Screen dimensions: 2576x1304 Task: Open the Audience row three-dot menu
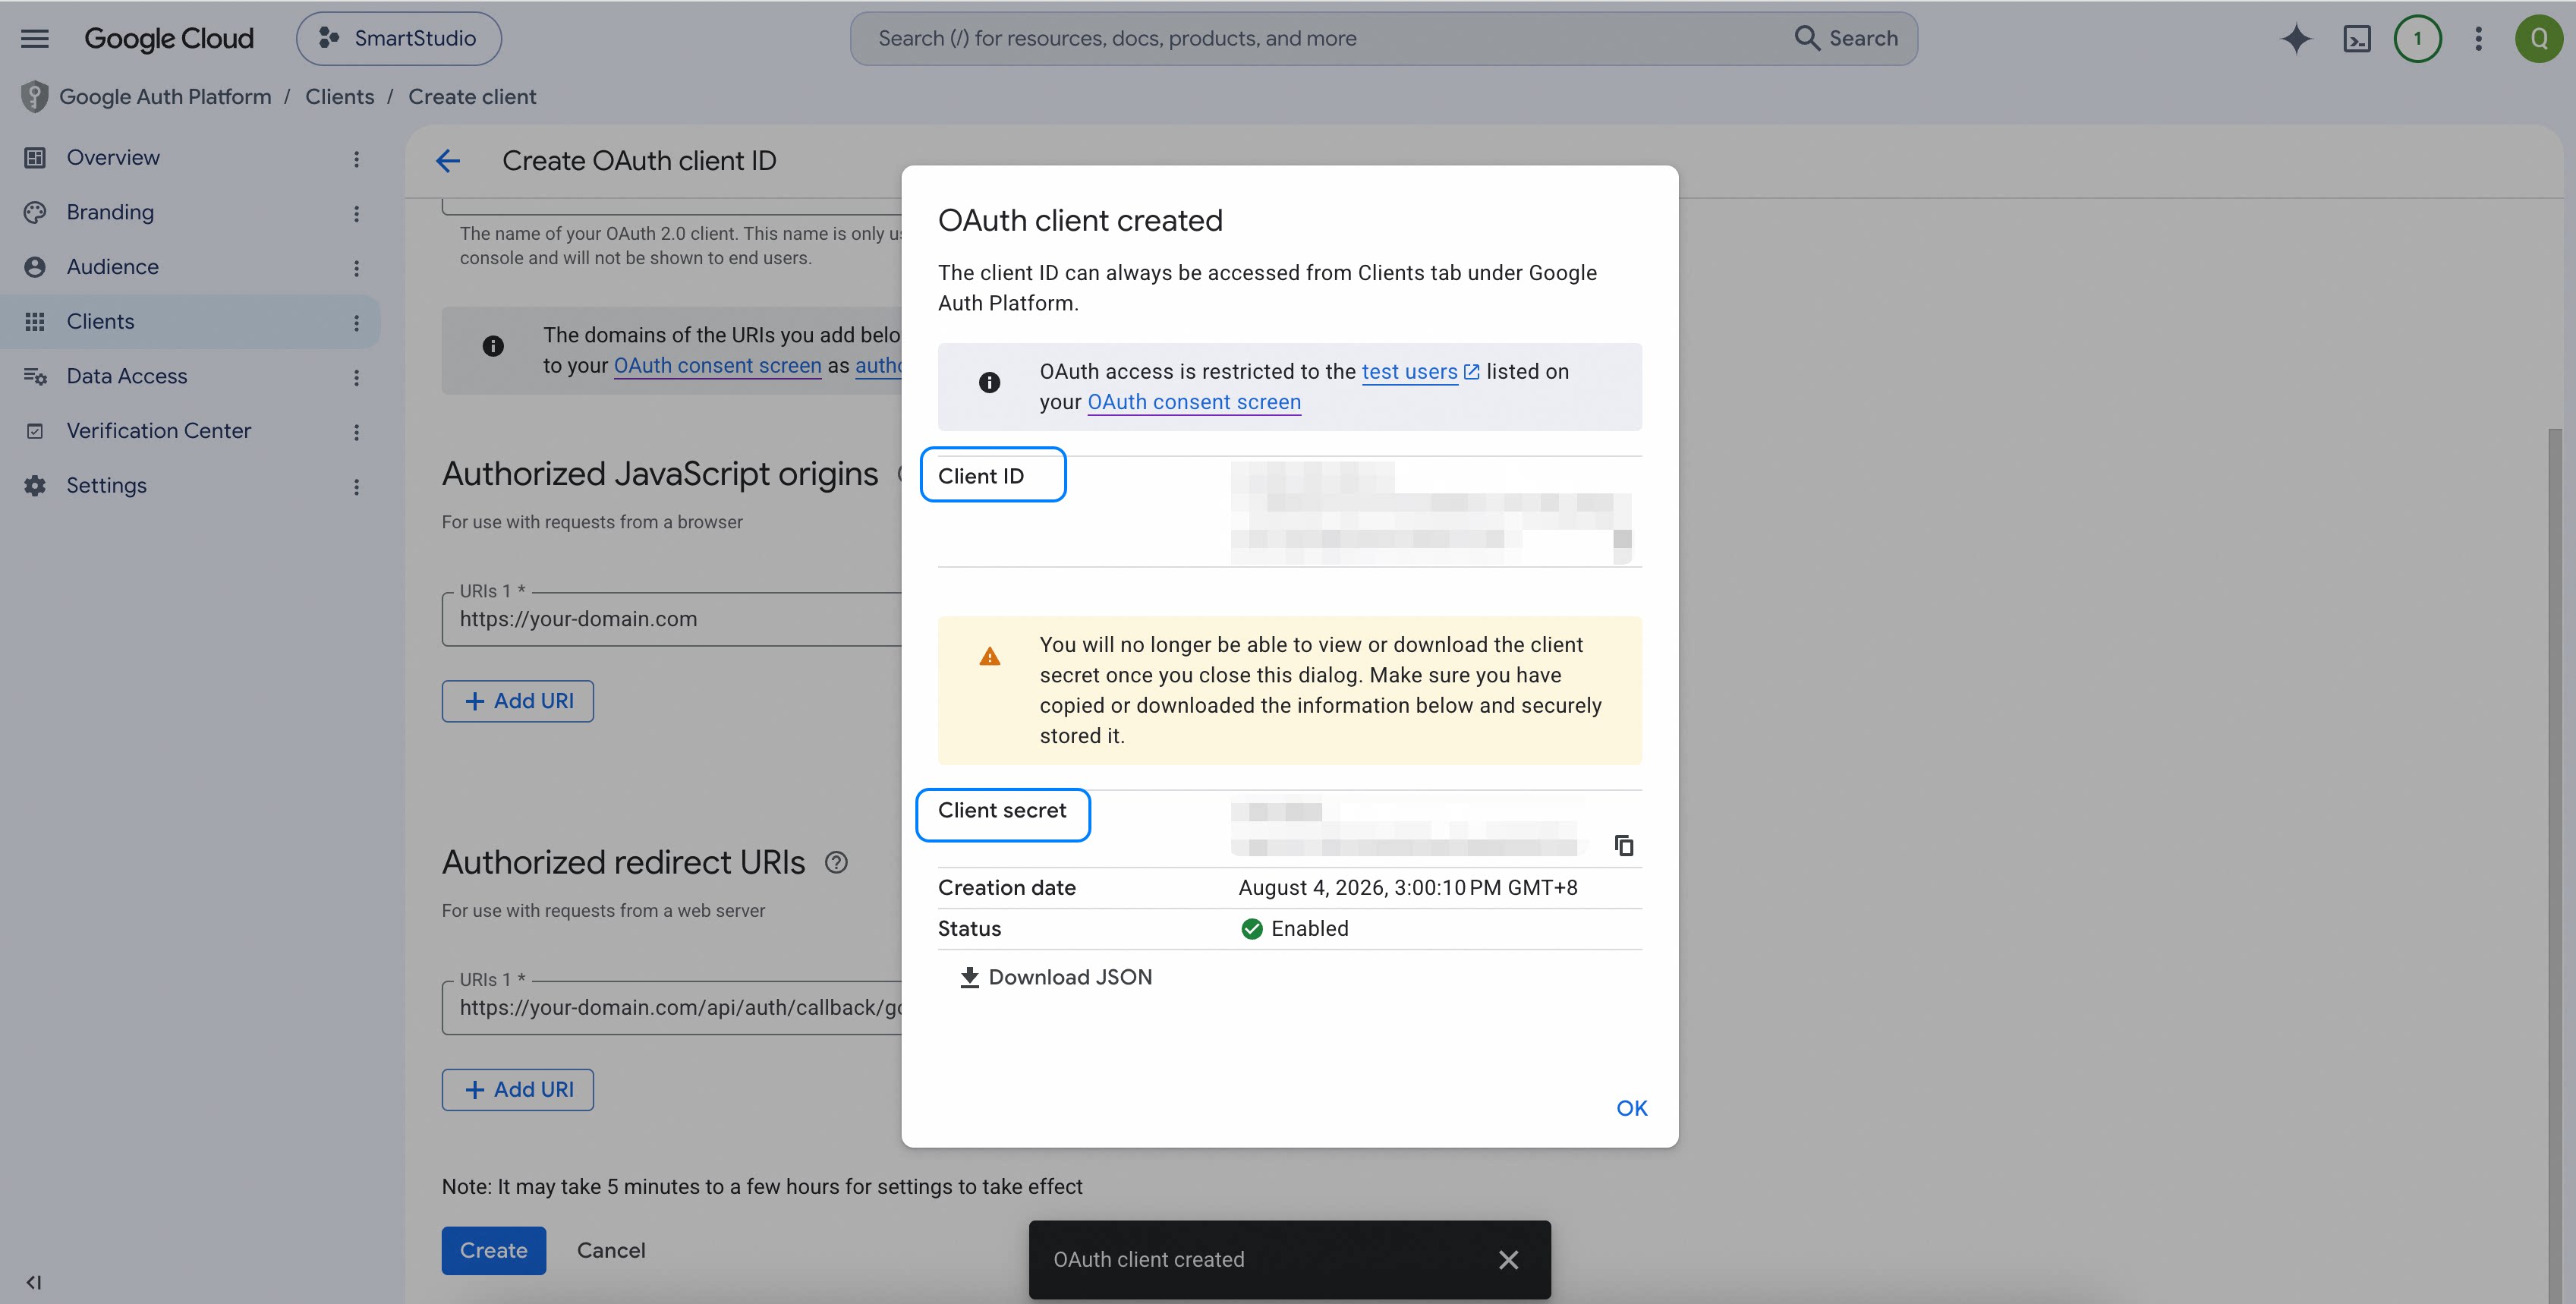(356, 268)
